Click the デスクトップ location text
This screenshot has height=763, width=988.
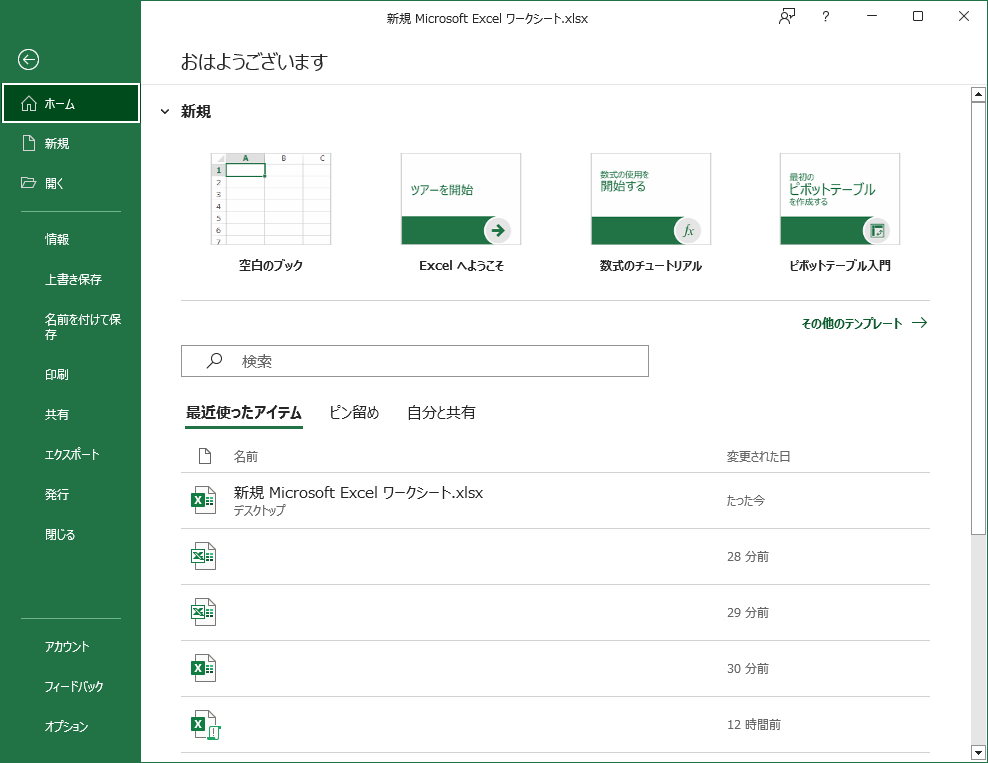pos(259,510)
